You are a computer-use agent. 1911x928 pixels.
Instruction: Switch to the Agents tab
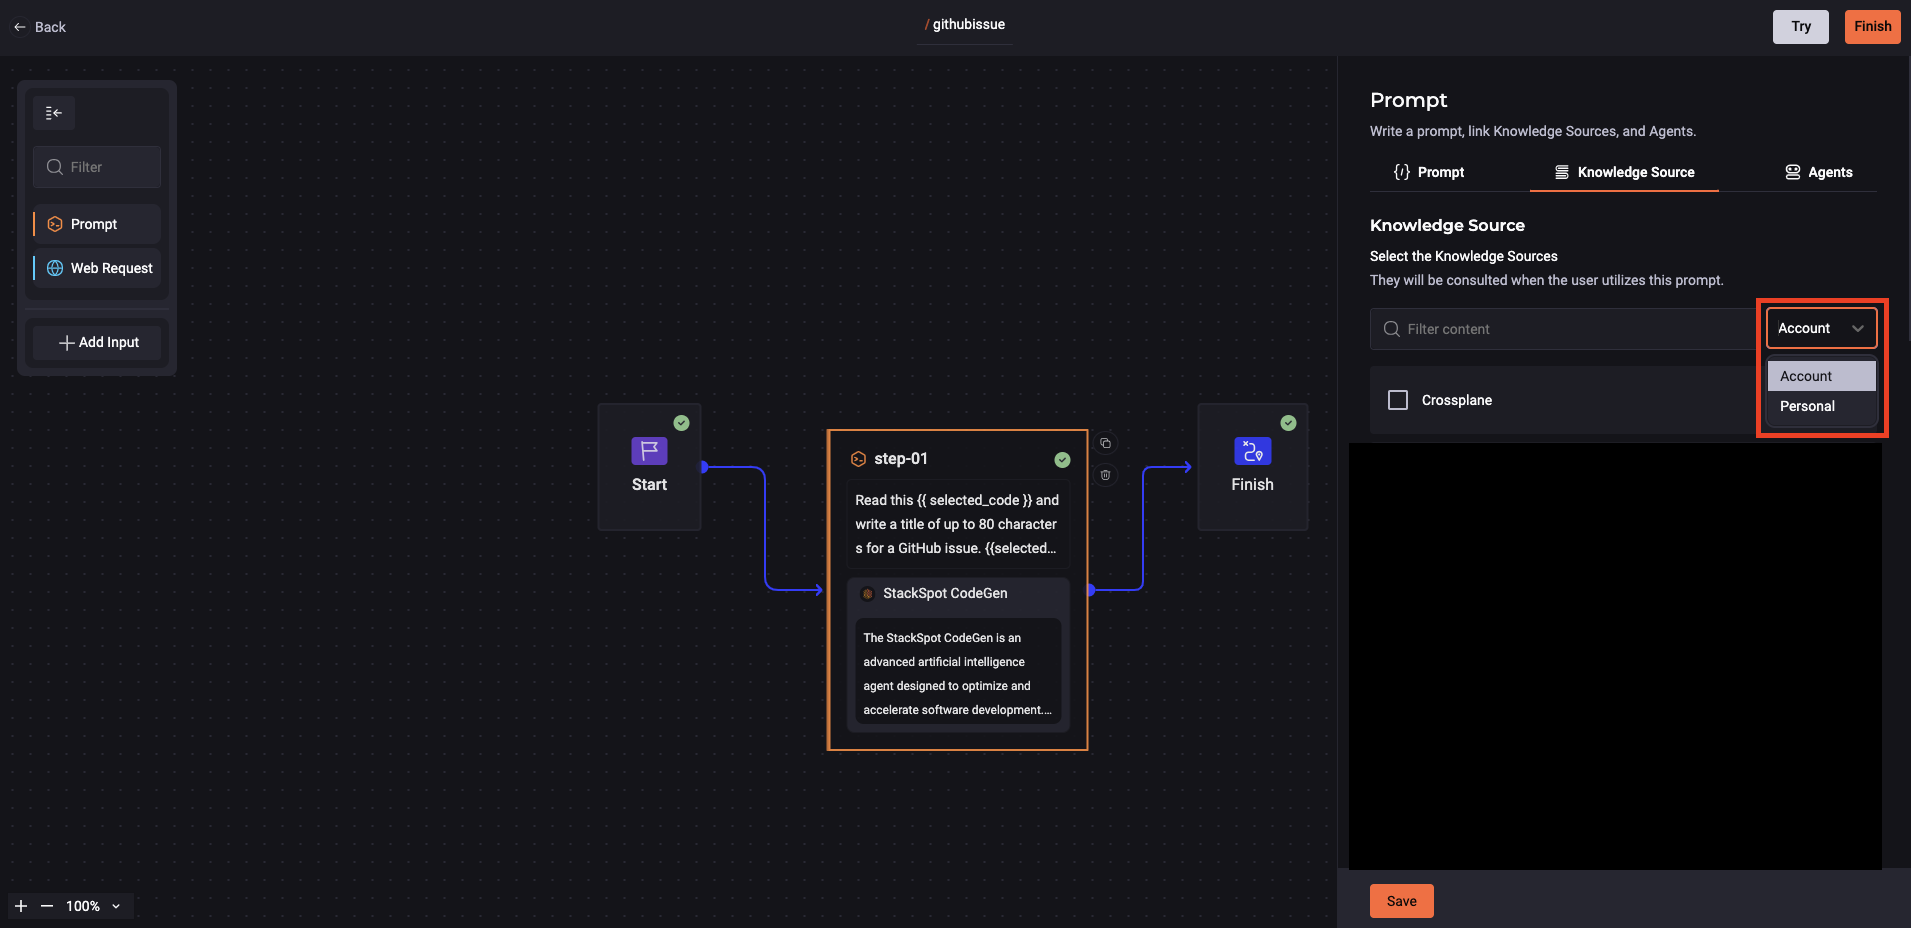click(1820, 172)
